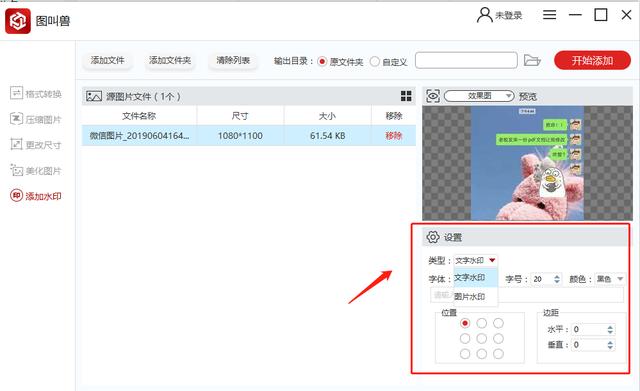Click the preview eye icon
The height and width of the screenshot is (391, 640).
tap(433, 96)
